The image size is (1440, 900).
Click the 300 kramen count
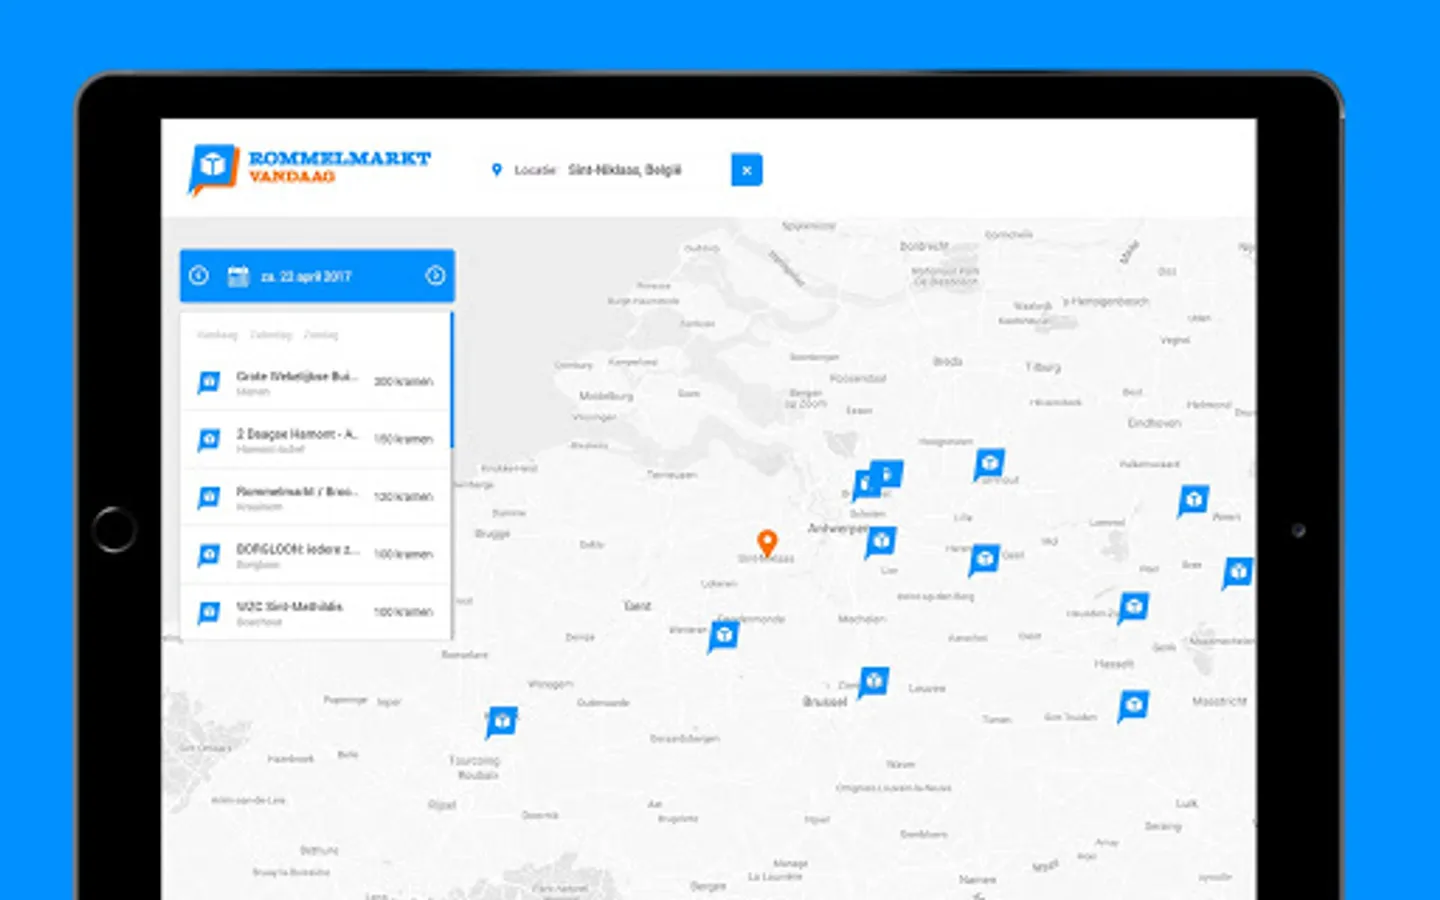(403, 382)
